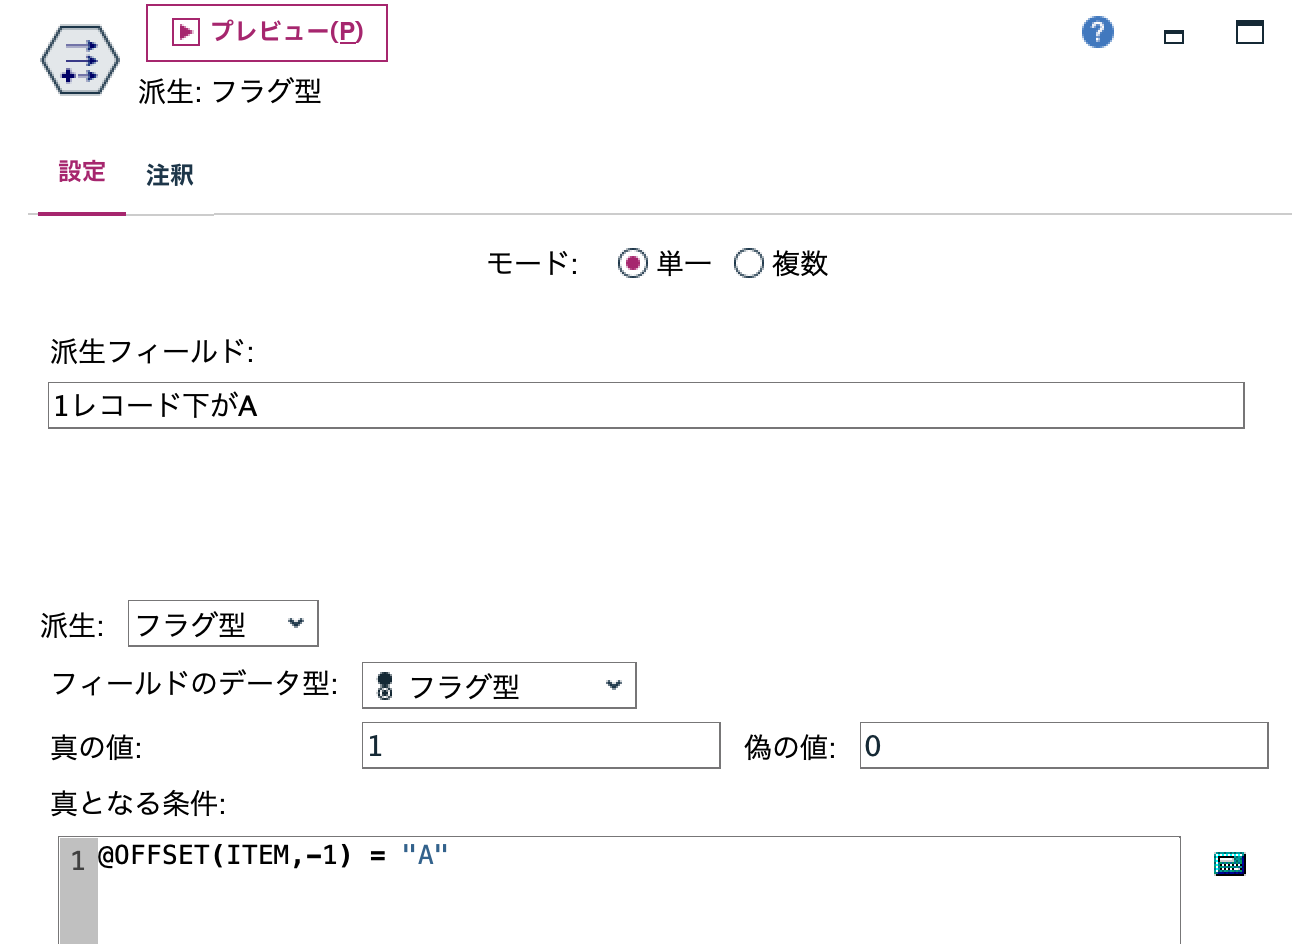Click the maximize window icon at top right

(x=1248, y=33)
